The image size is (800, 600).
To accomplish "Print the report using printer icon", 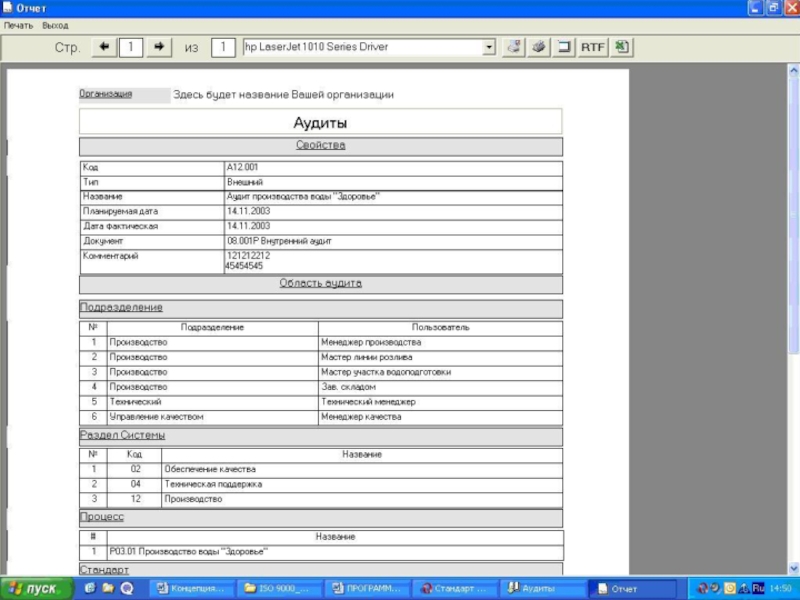I will [x=539, y=47].
